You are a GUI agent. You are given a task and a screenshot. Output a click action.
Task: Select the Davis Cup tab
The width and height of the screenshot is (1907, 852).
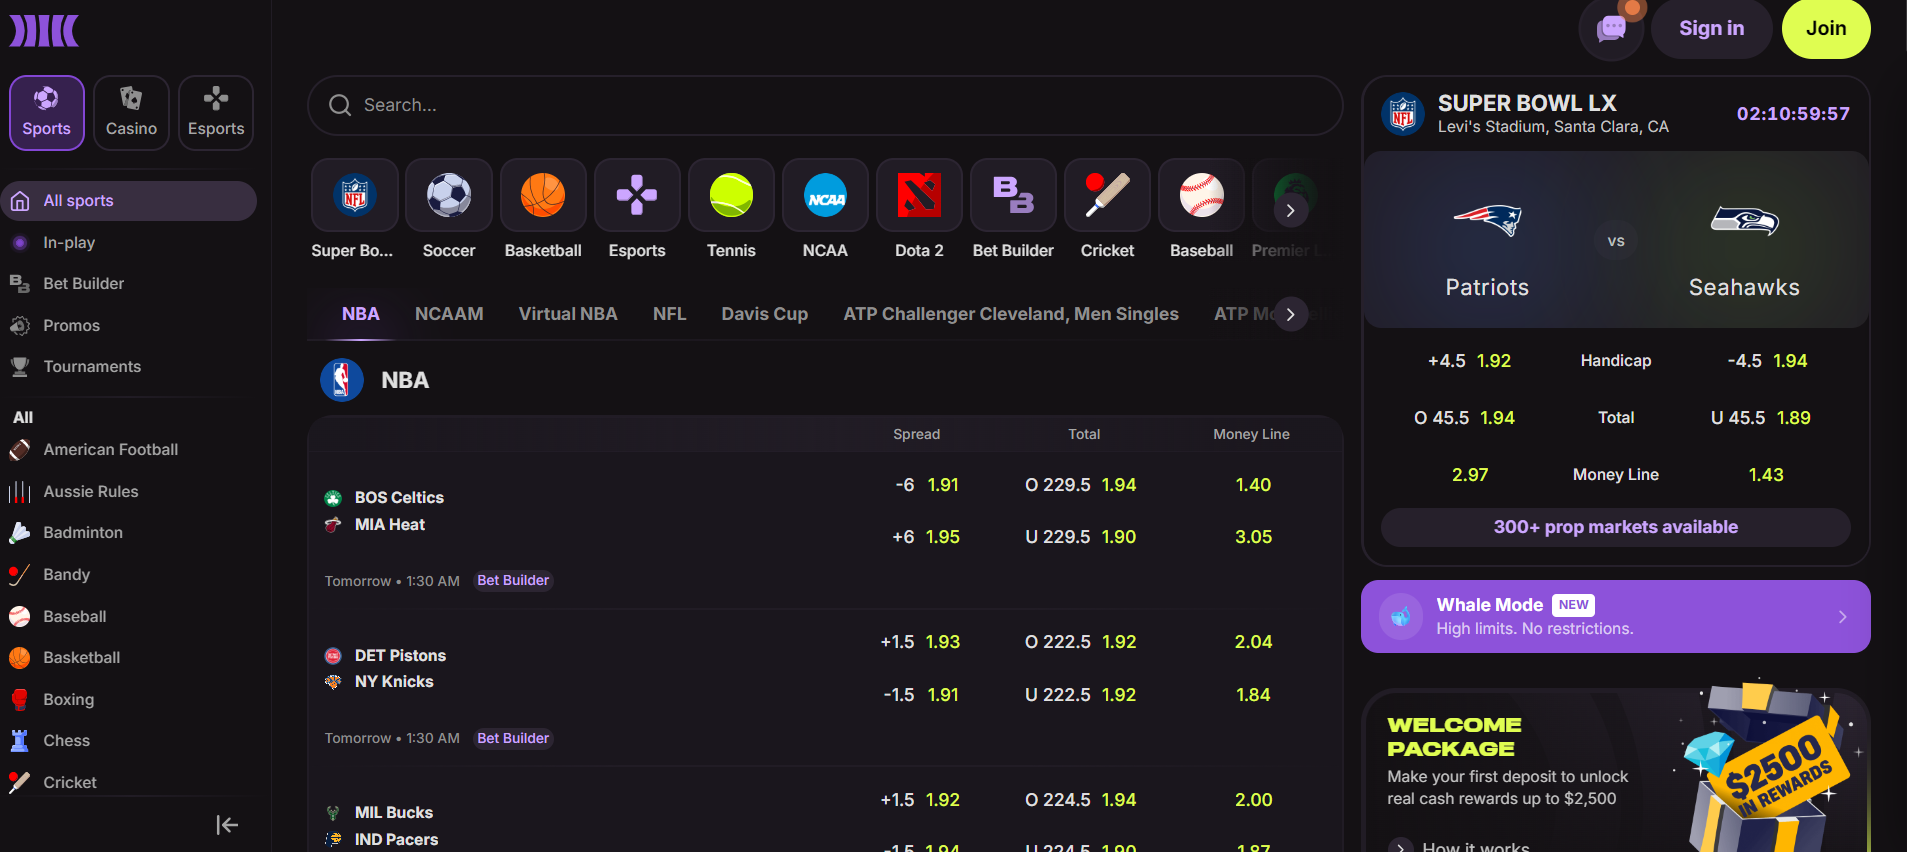[x=764, y=314]
